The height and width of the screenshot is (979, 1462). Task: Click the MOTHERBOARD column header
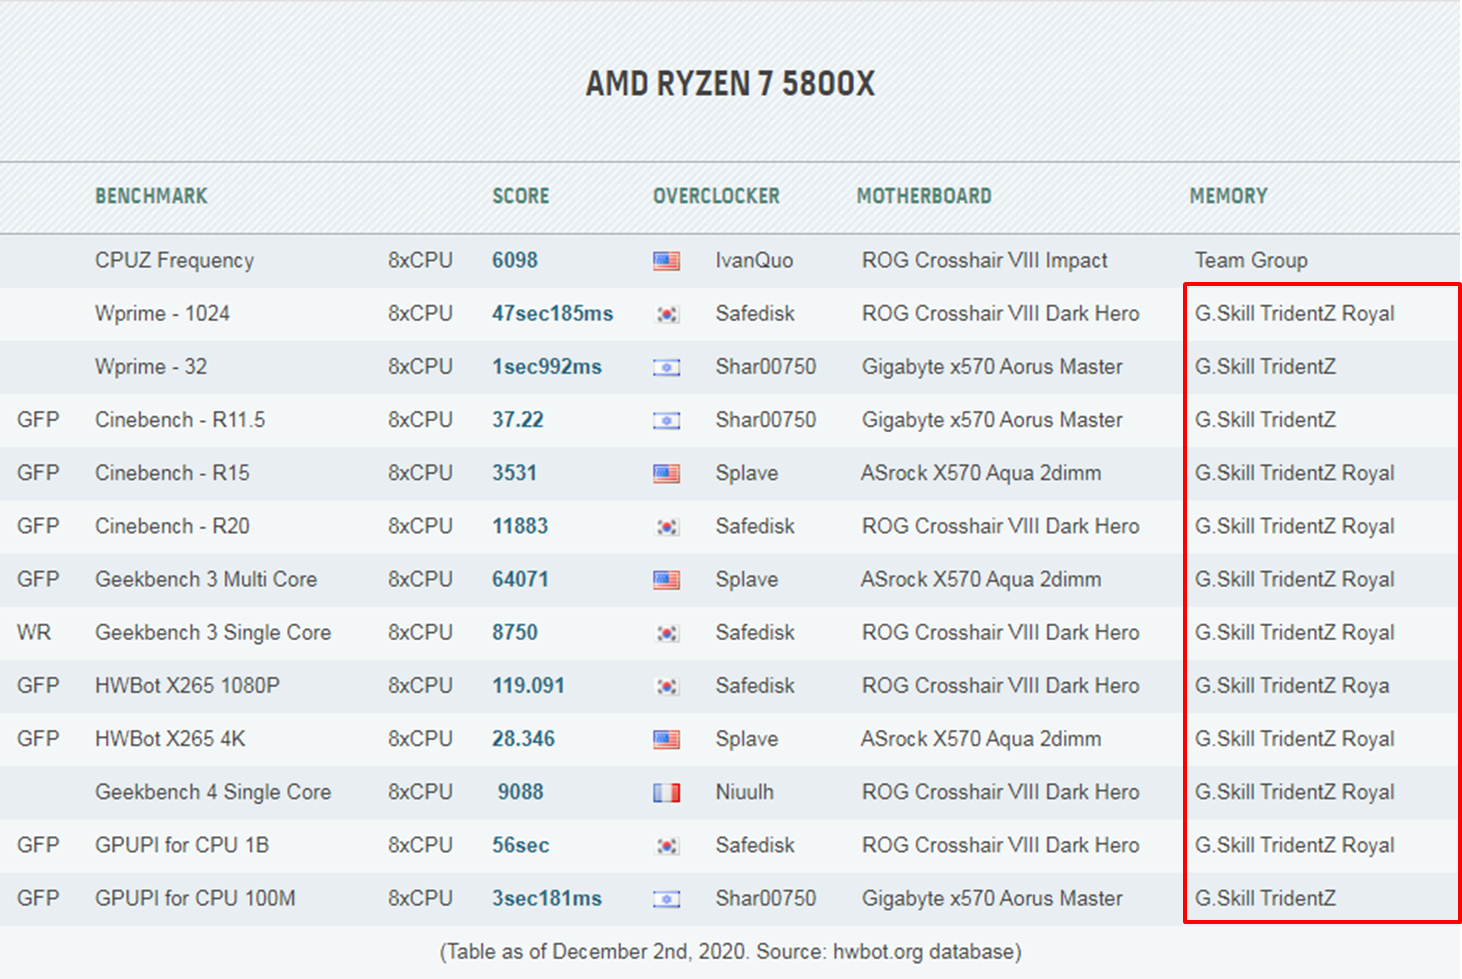click(x=923, y=196)
